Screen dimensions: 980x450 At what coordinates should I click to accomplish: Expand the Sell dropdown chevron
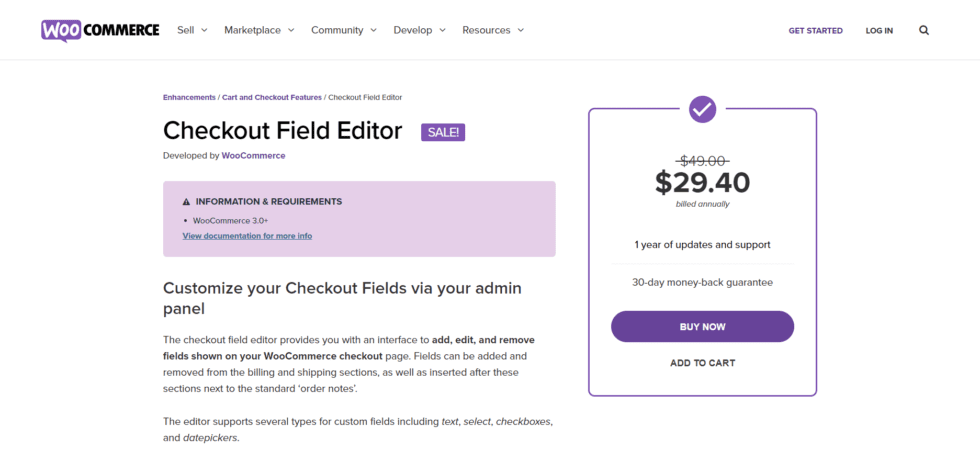pyautogui.click(x=204, y=30)
